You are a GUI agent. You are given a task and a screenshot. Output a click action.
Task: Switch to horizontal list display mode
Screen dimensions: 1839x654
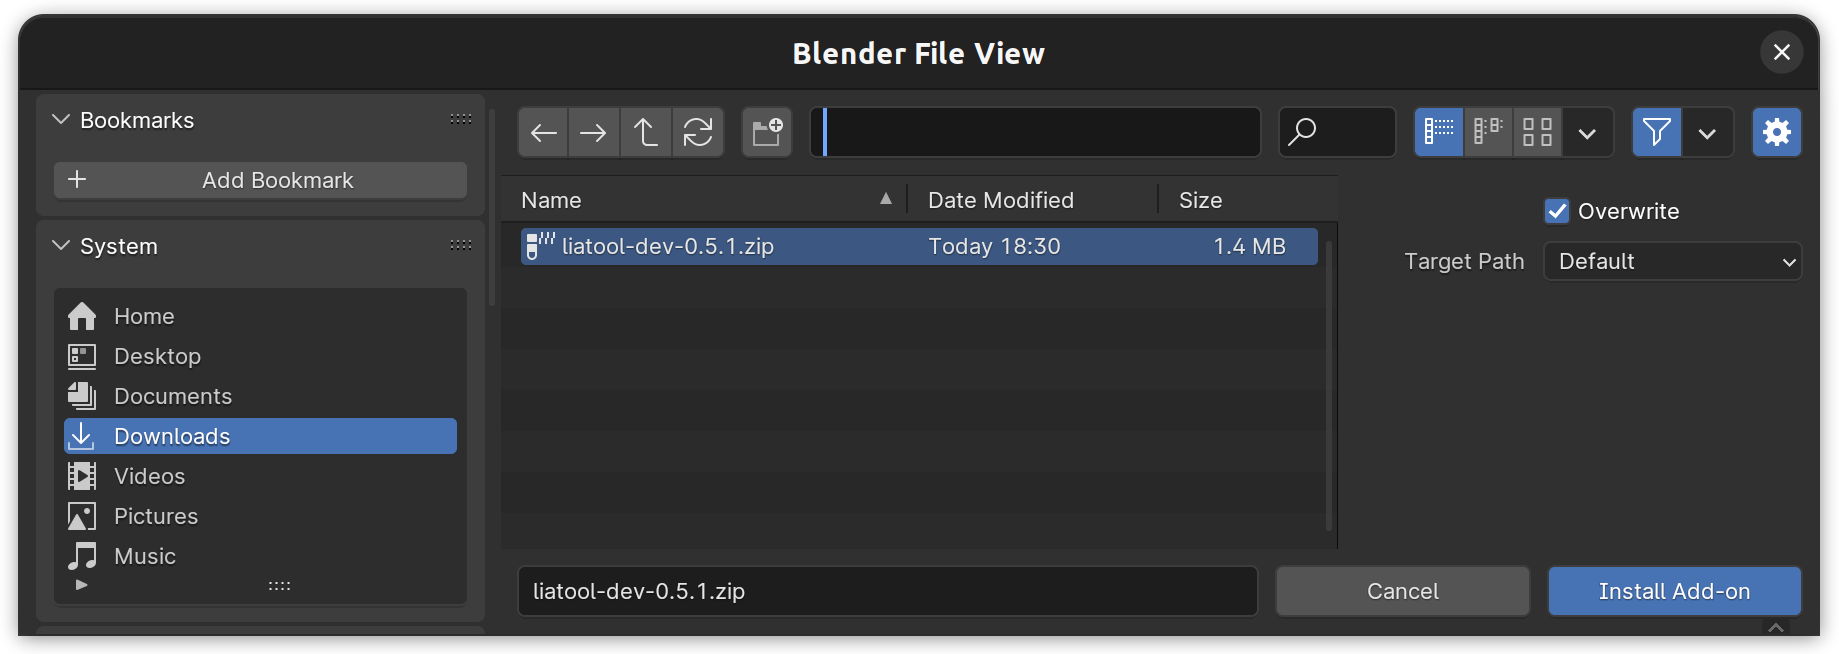click(x=1488, y=132)
